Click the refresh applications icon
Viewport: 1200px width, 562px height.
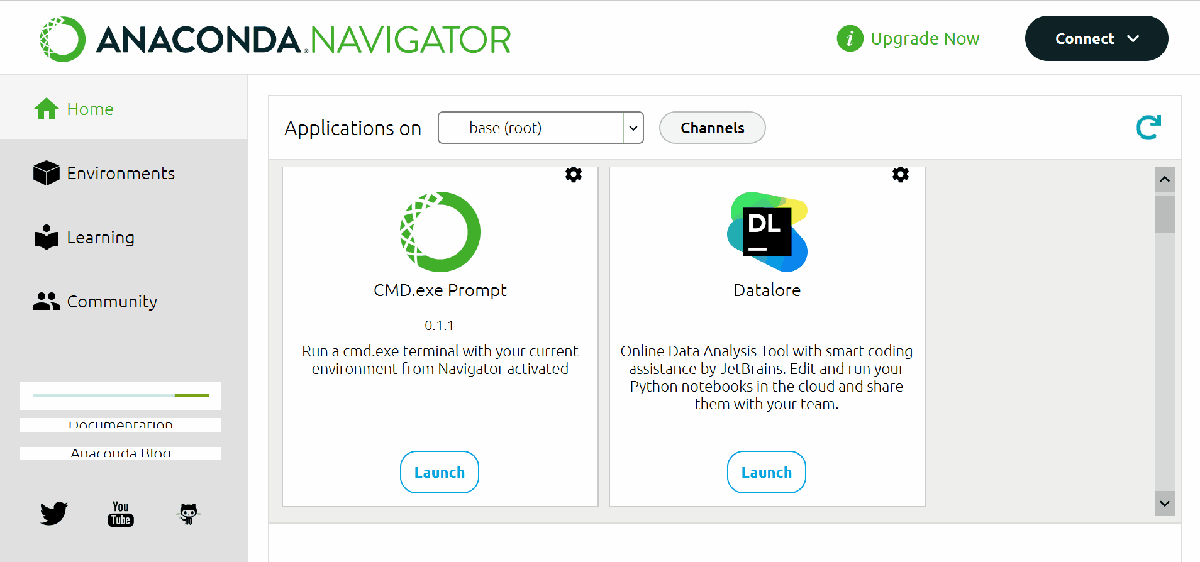tap(1148, 127)
